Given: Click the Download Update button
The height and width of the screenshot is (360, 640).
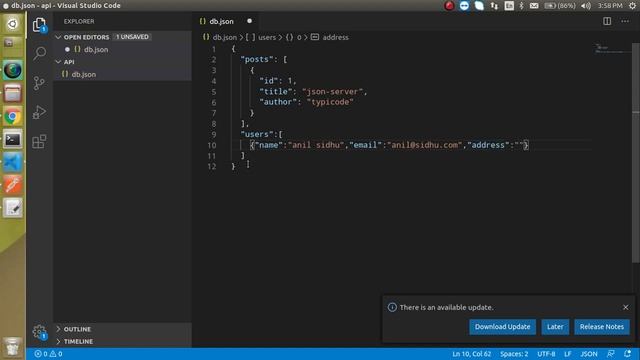Looking at the screenshot, I should [502, 327].
